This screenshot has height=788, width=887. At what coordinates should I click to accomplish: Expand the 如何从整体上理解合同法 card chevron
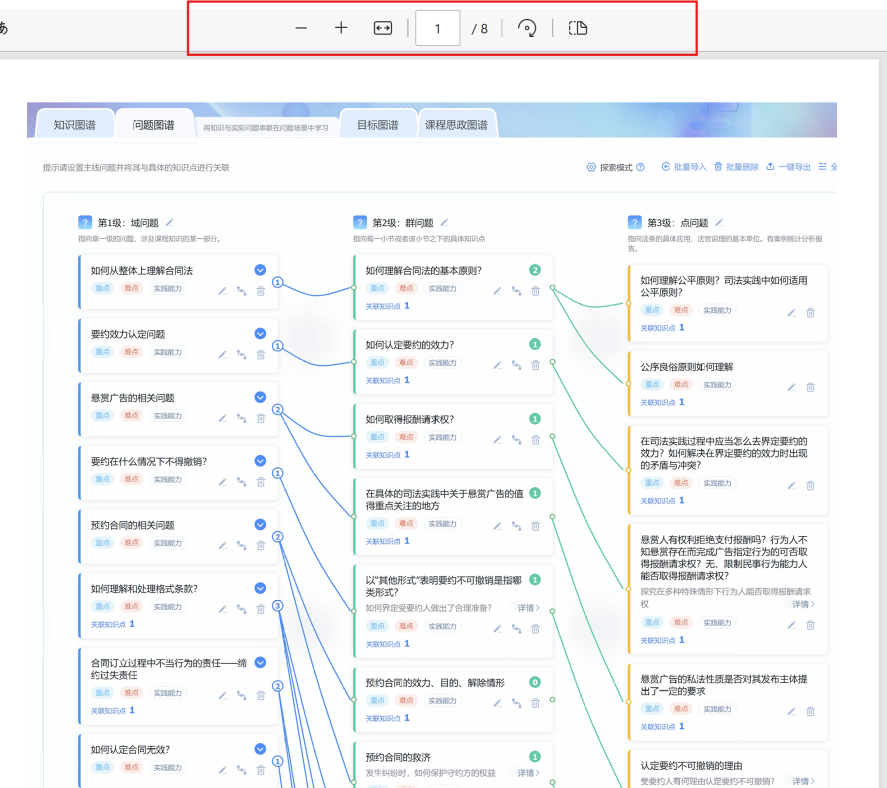click(x=260, y=270)
